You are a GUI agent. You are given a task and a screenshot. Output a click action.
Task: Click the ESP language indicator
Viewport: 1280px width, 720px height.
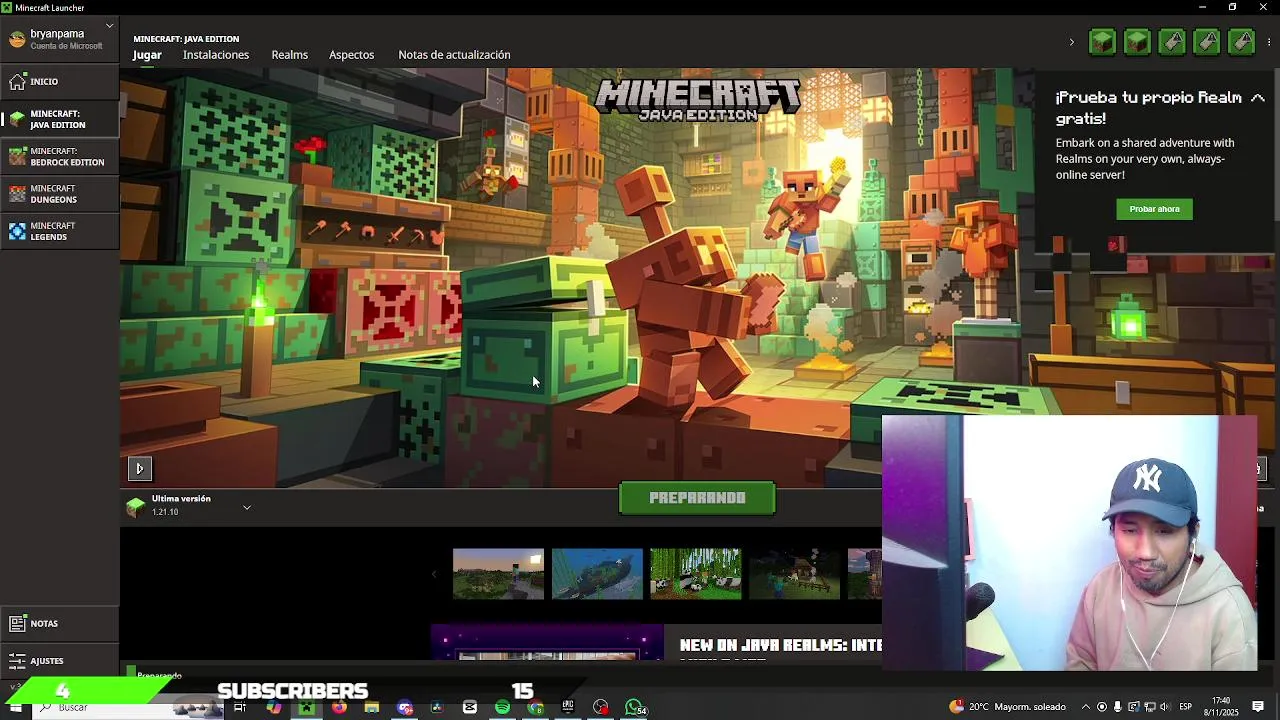point(1186,707)
